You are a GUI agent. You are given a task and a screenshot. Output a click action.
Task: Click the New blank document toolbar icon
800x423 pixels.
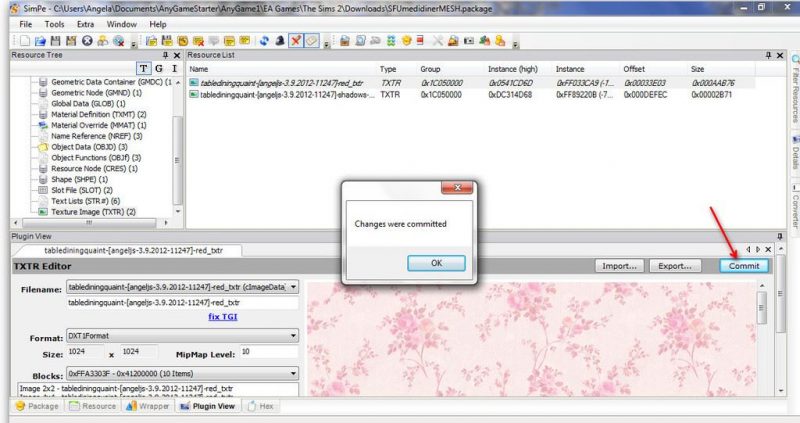[25, 41]
